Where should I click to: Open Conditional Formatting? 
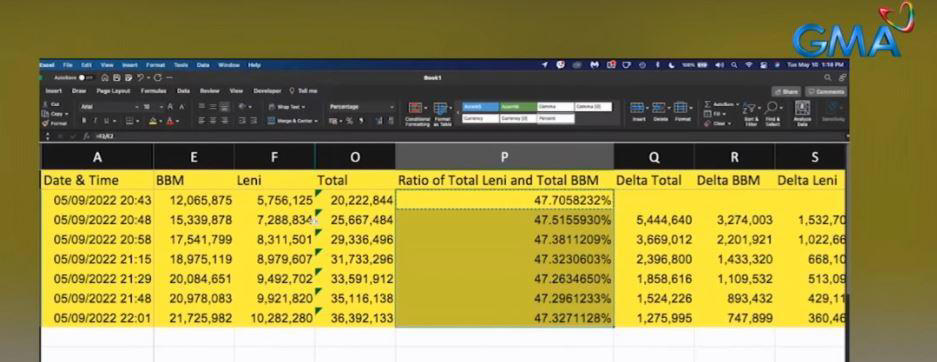click(x=417, y=115)
